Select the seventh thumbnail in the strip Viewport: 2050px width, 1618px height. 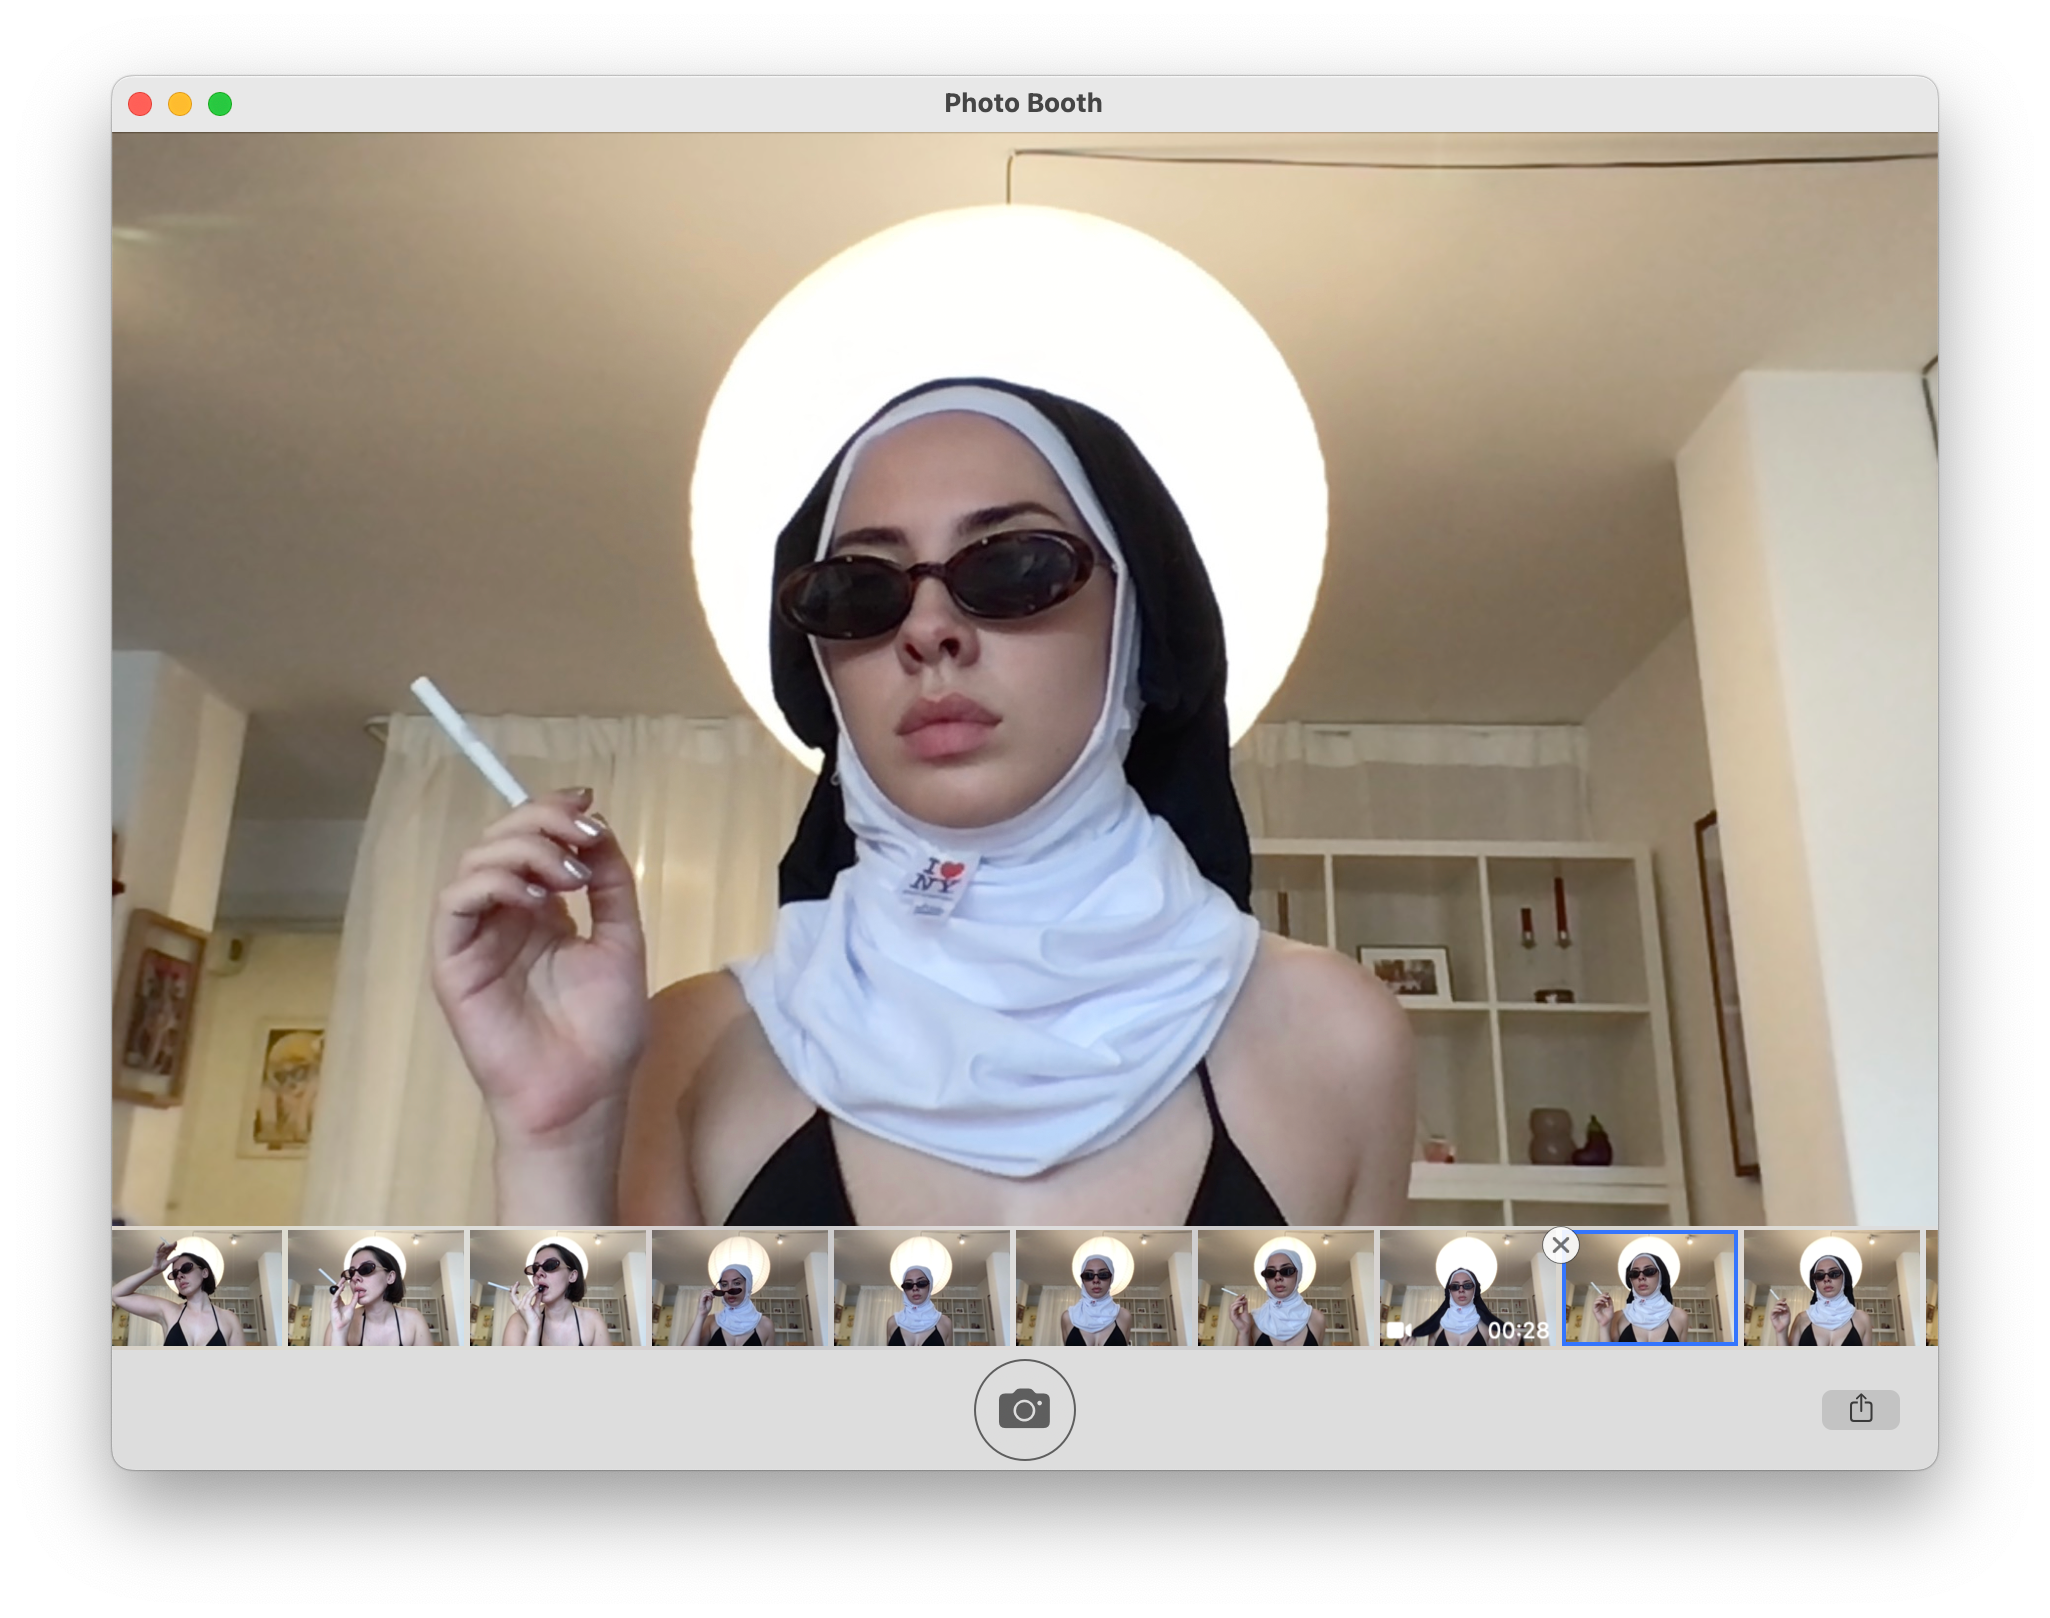(1286, 1288)
